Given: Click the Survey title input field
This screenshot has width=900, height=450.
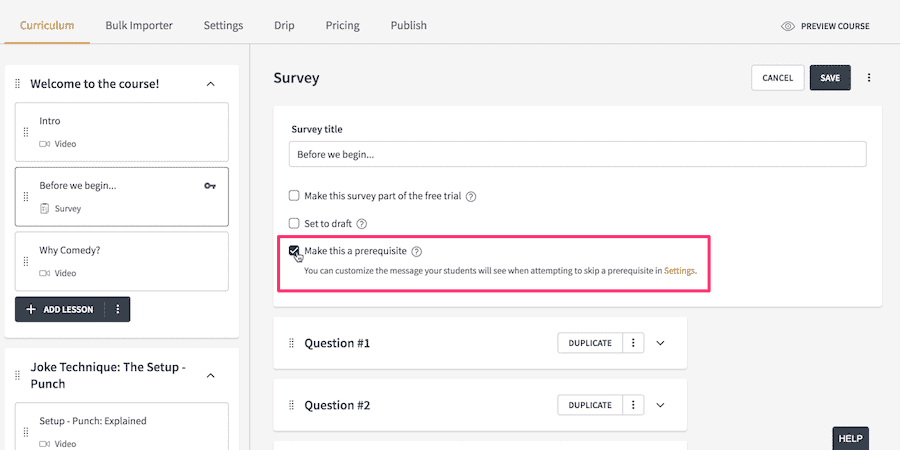Looking at the screenshot, I should pyautogui.click(x=577, y=154).
